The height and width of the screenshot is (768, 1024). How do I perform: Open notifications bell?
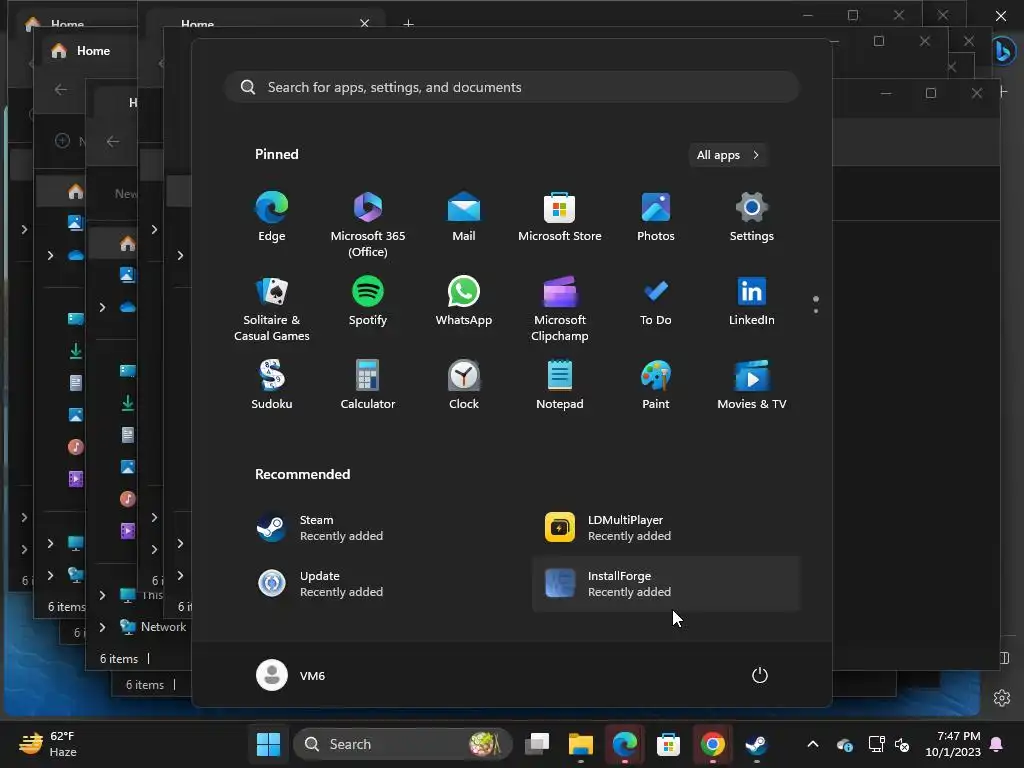point(997,744)
